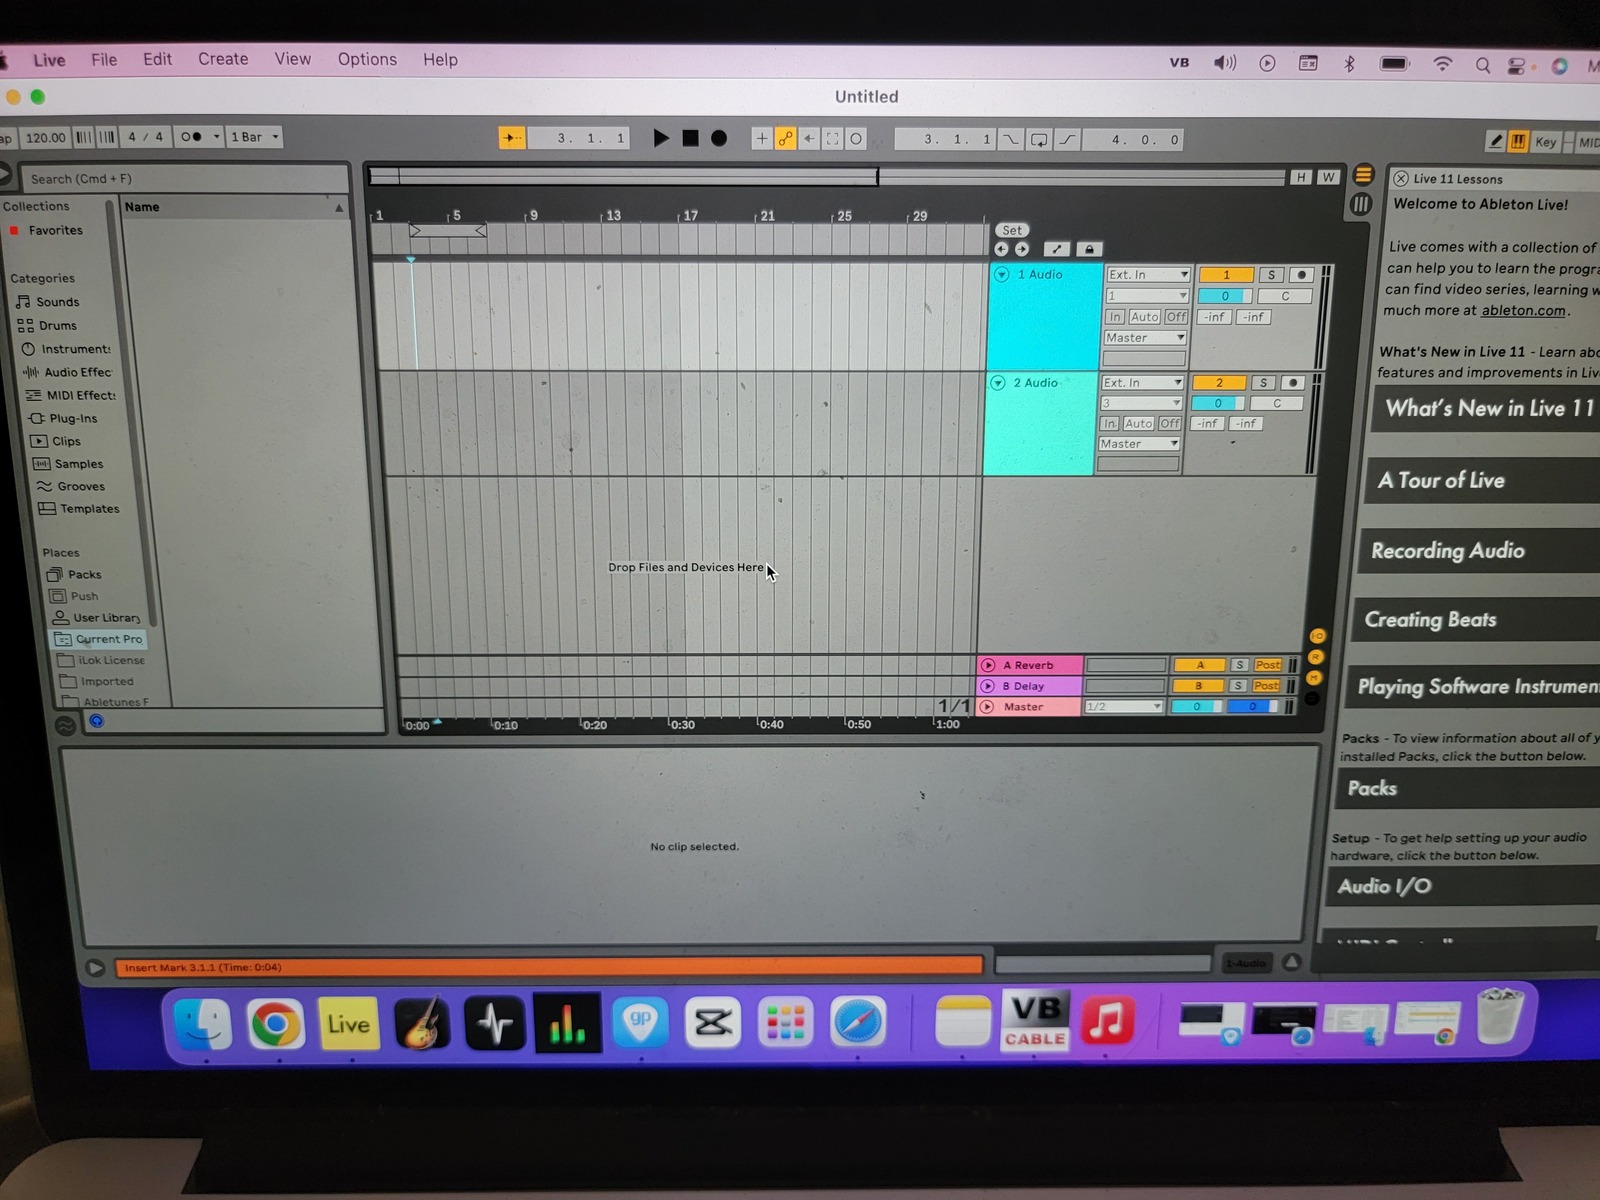Toggle the Automation Arm icon
Screen dimensions: 1600x1200
click(x=786, y=139)
